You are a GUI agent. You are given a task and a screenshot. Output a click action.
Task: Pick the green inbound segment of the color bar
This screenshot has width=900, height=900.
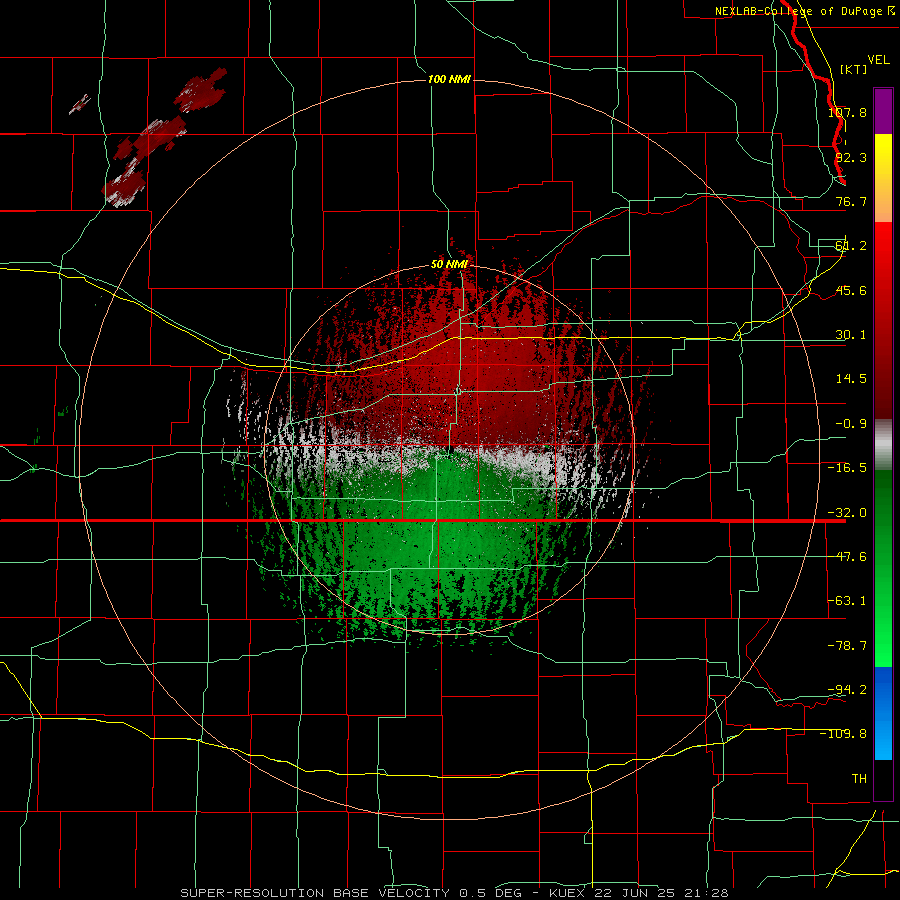point(883,568)
